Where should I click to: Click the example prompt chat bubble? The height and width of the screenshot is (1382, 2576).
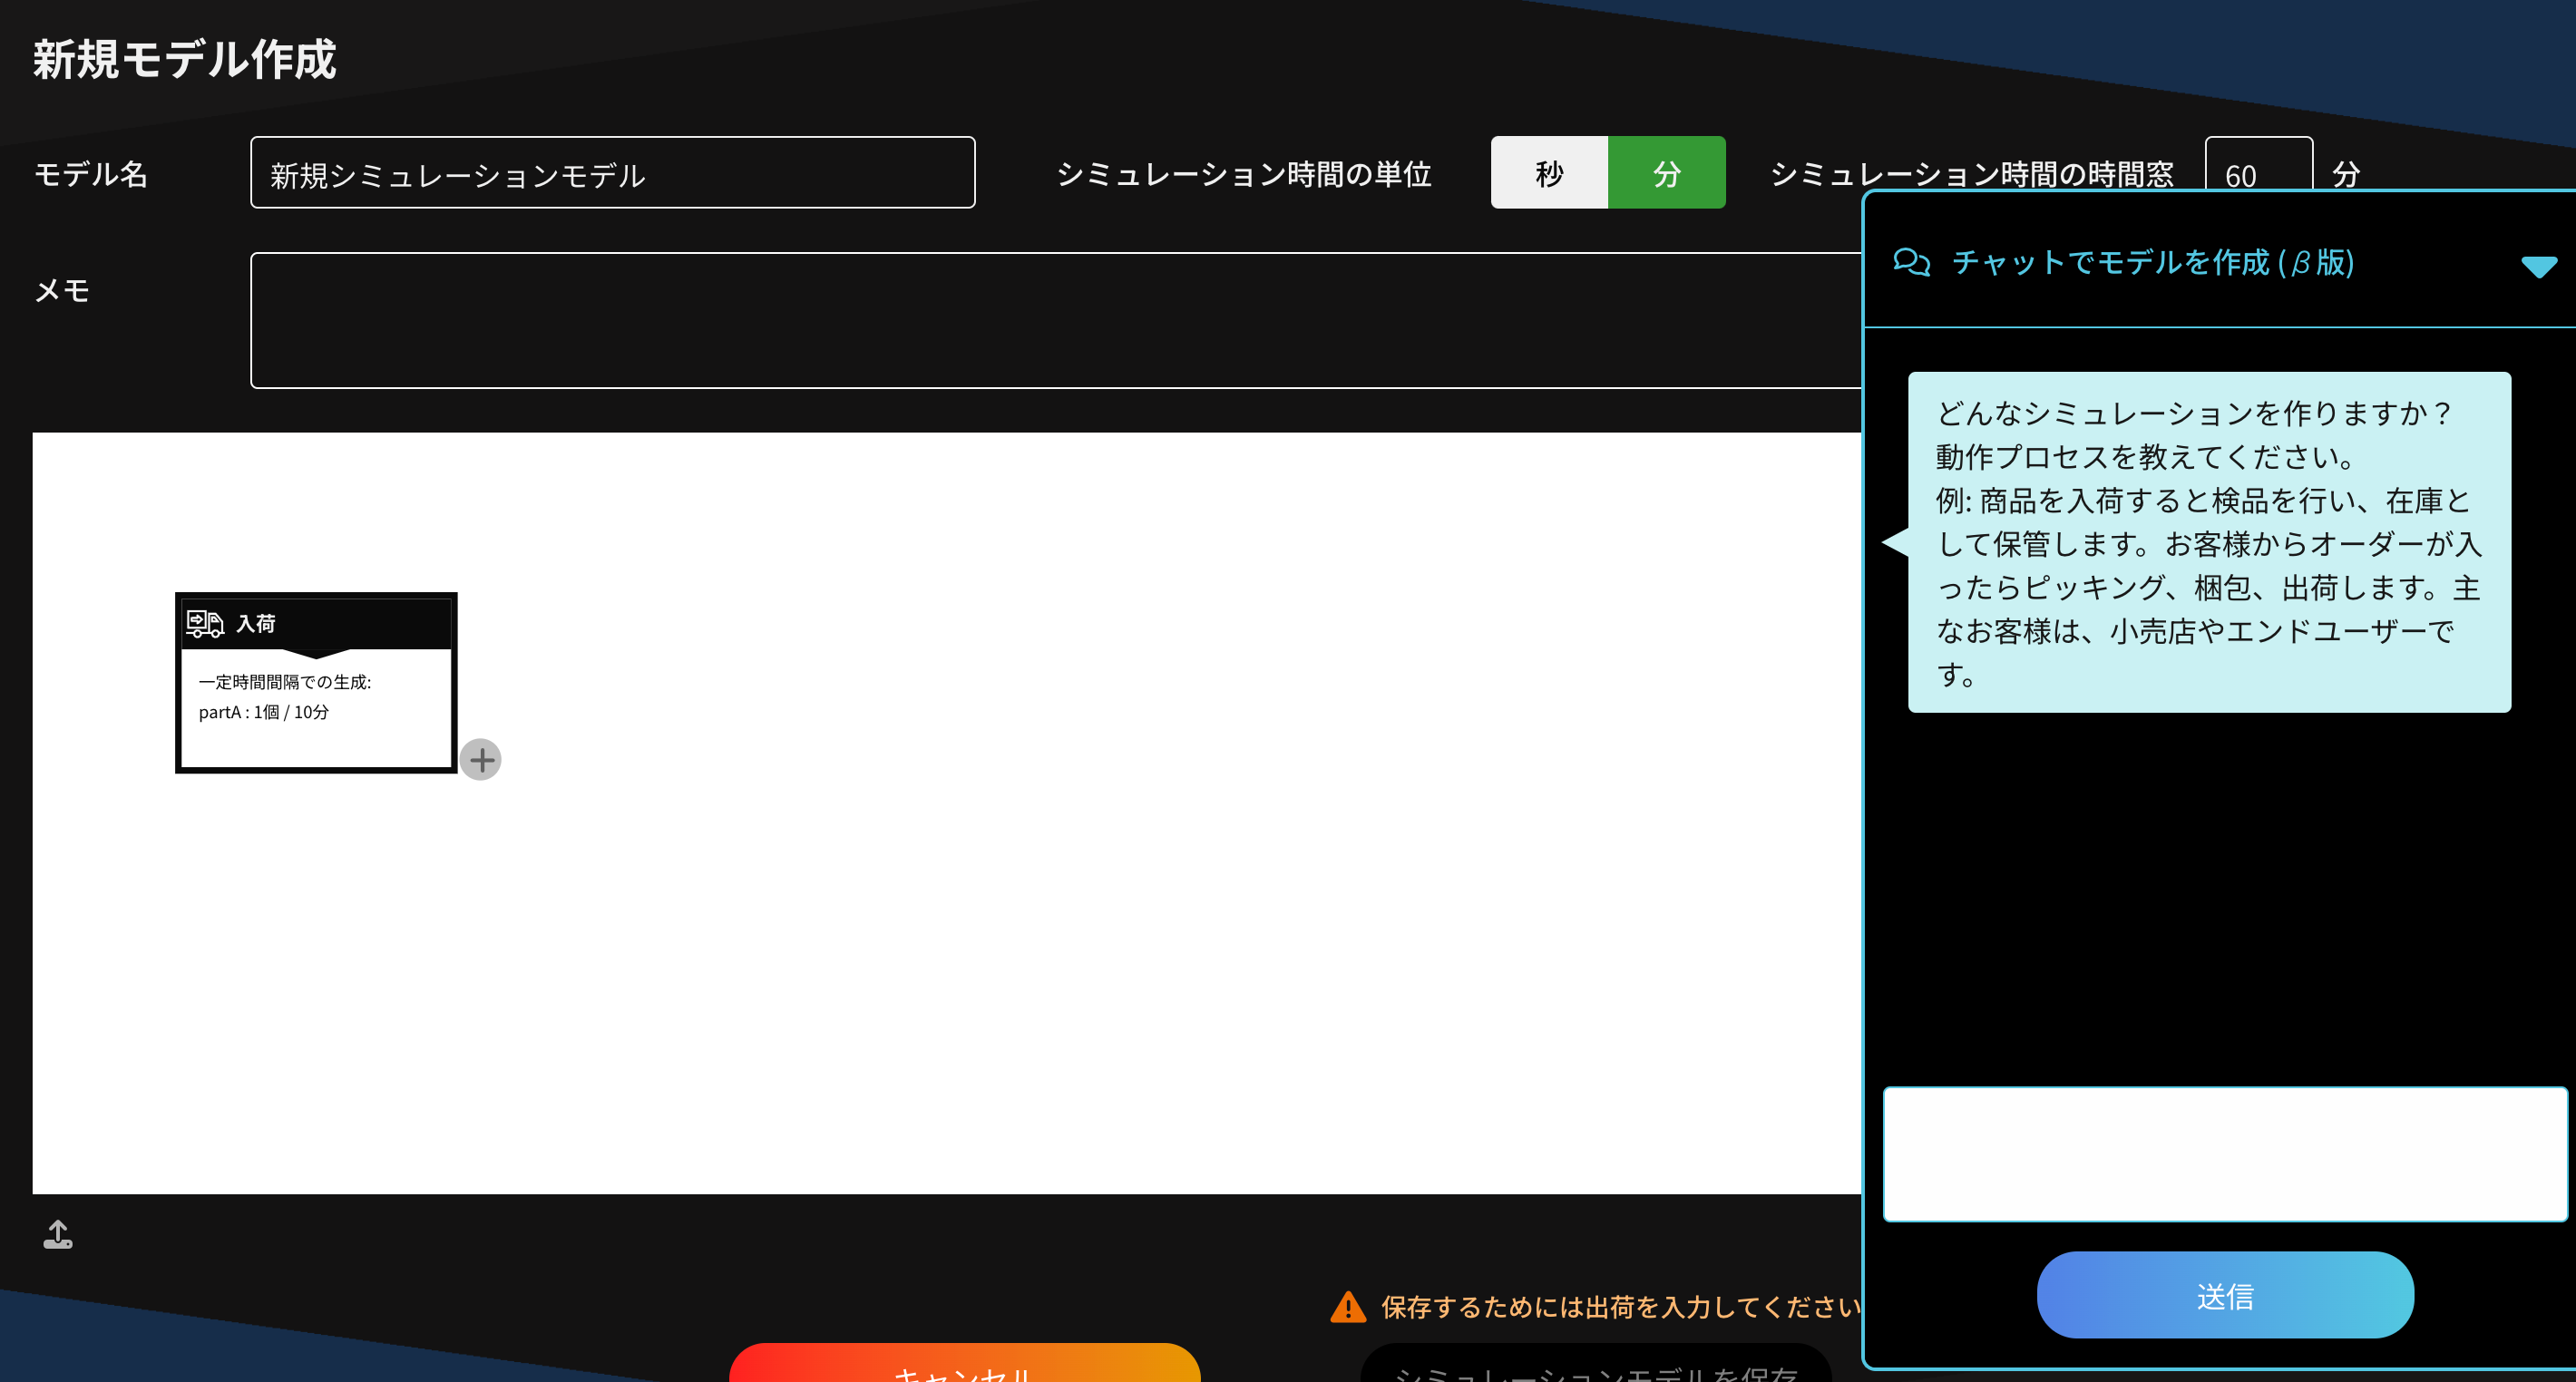[x=2208, y=542]
